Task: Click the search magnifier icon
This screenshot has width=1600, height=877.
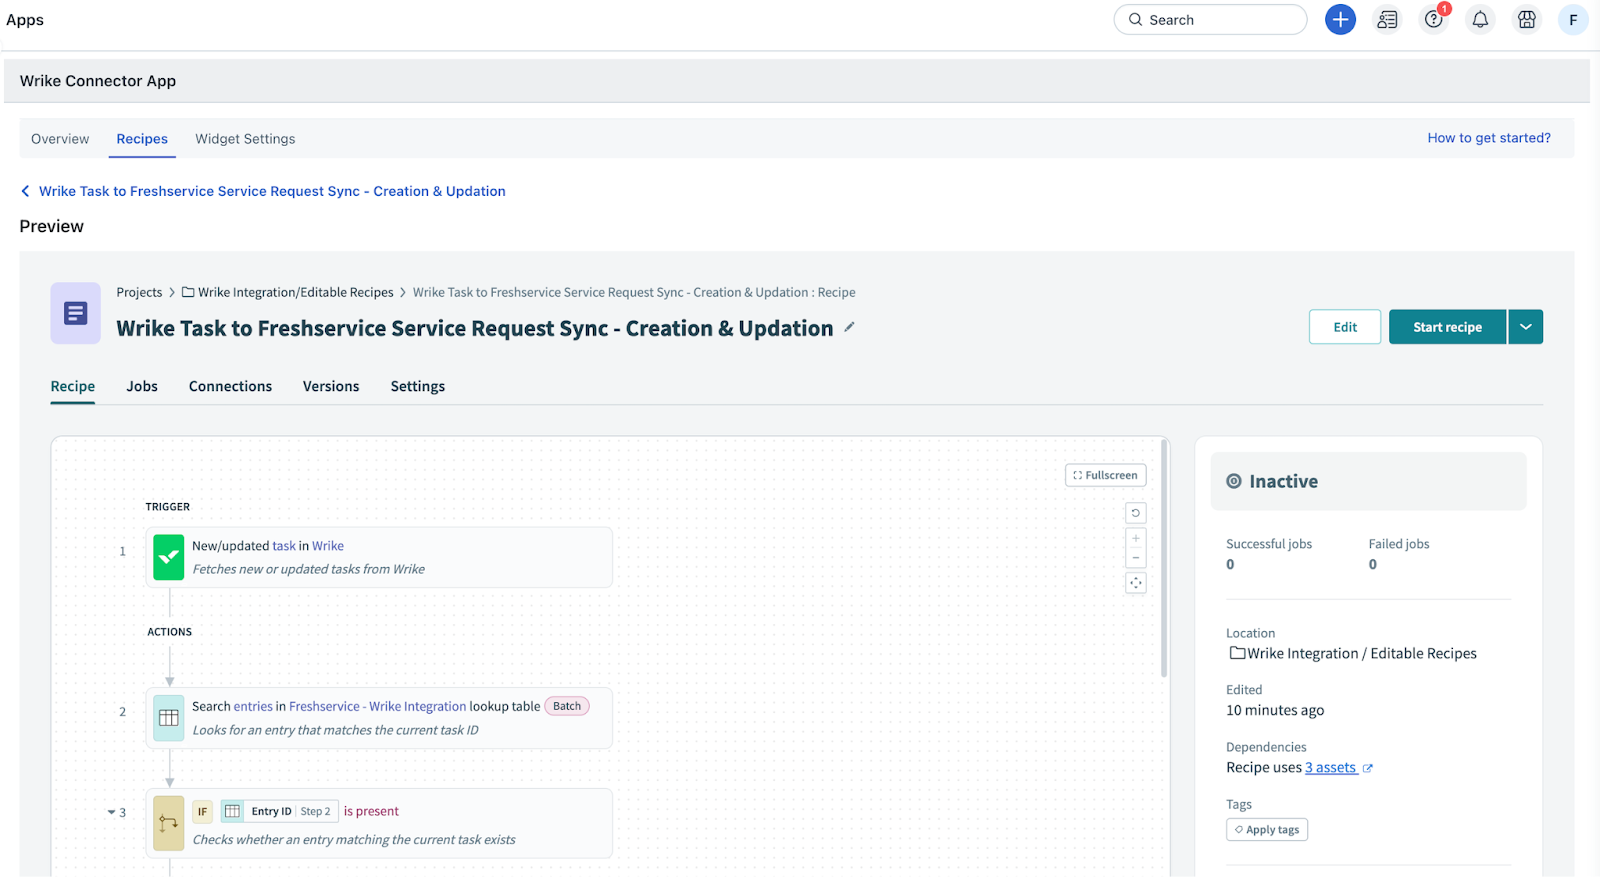Action: (1135, 19)
